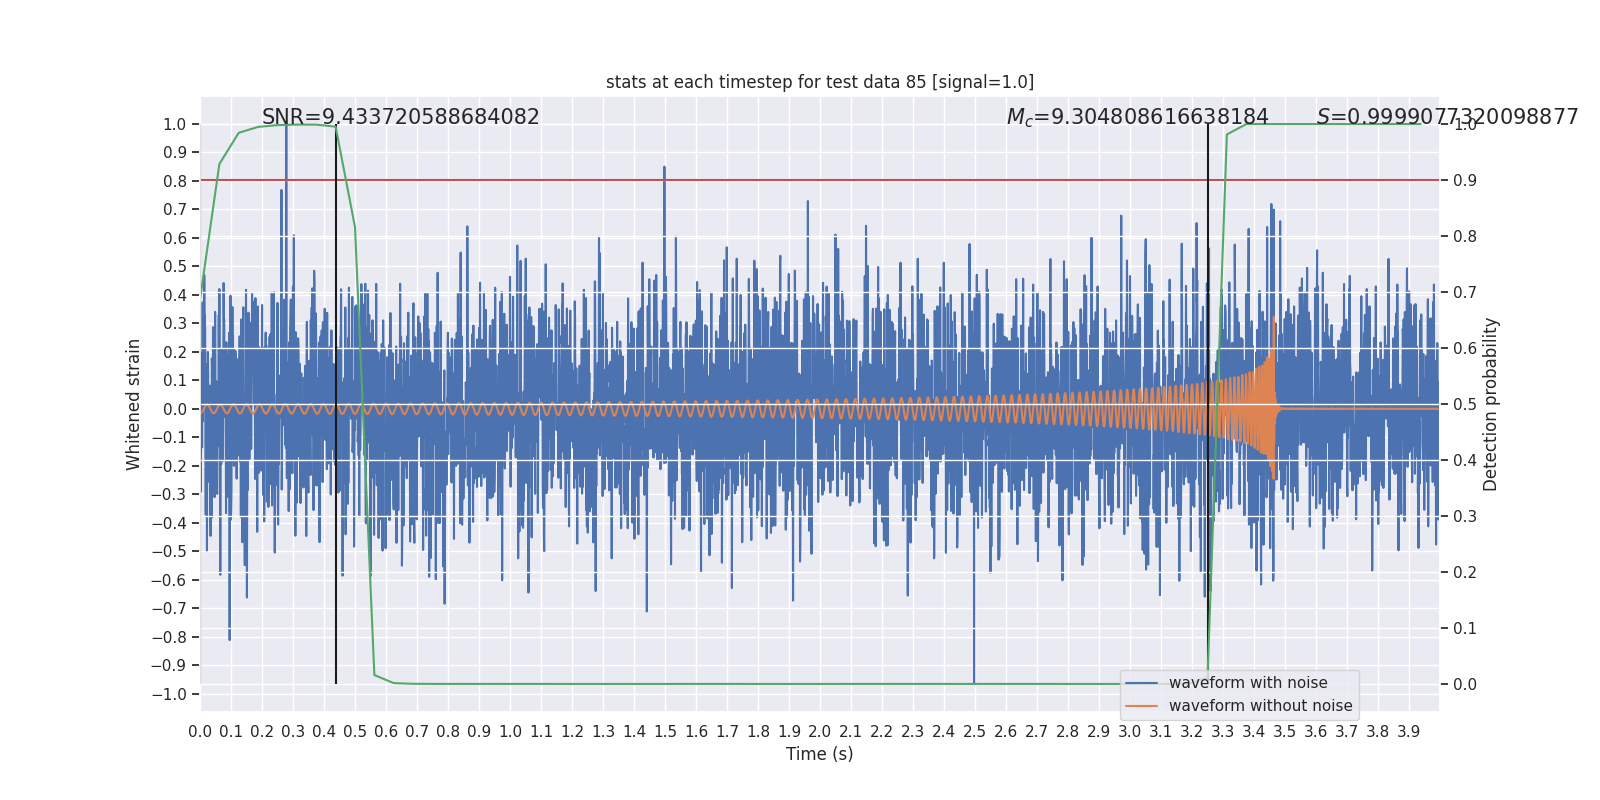Click the 'Detection probability' right axis label
1600x800 pixels.
[1491, 404]
